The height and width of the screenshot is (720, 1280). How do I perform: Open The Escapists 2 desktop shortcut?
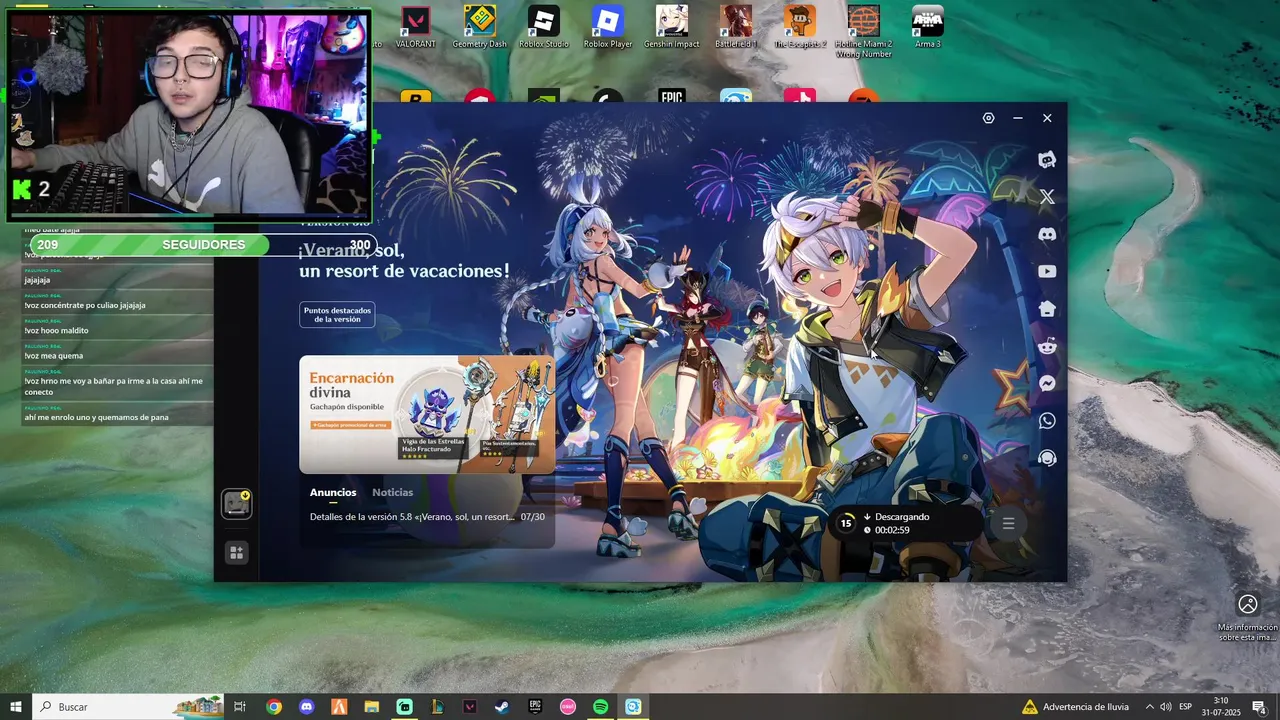[800, 27]
